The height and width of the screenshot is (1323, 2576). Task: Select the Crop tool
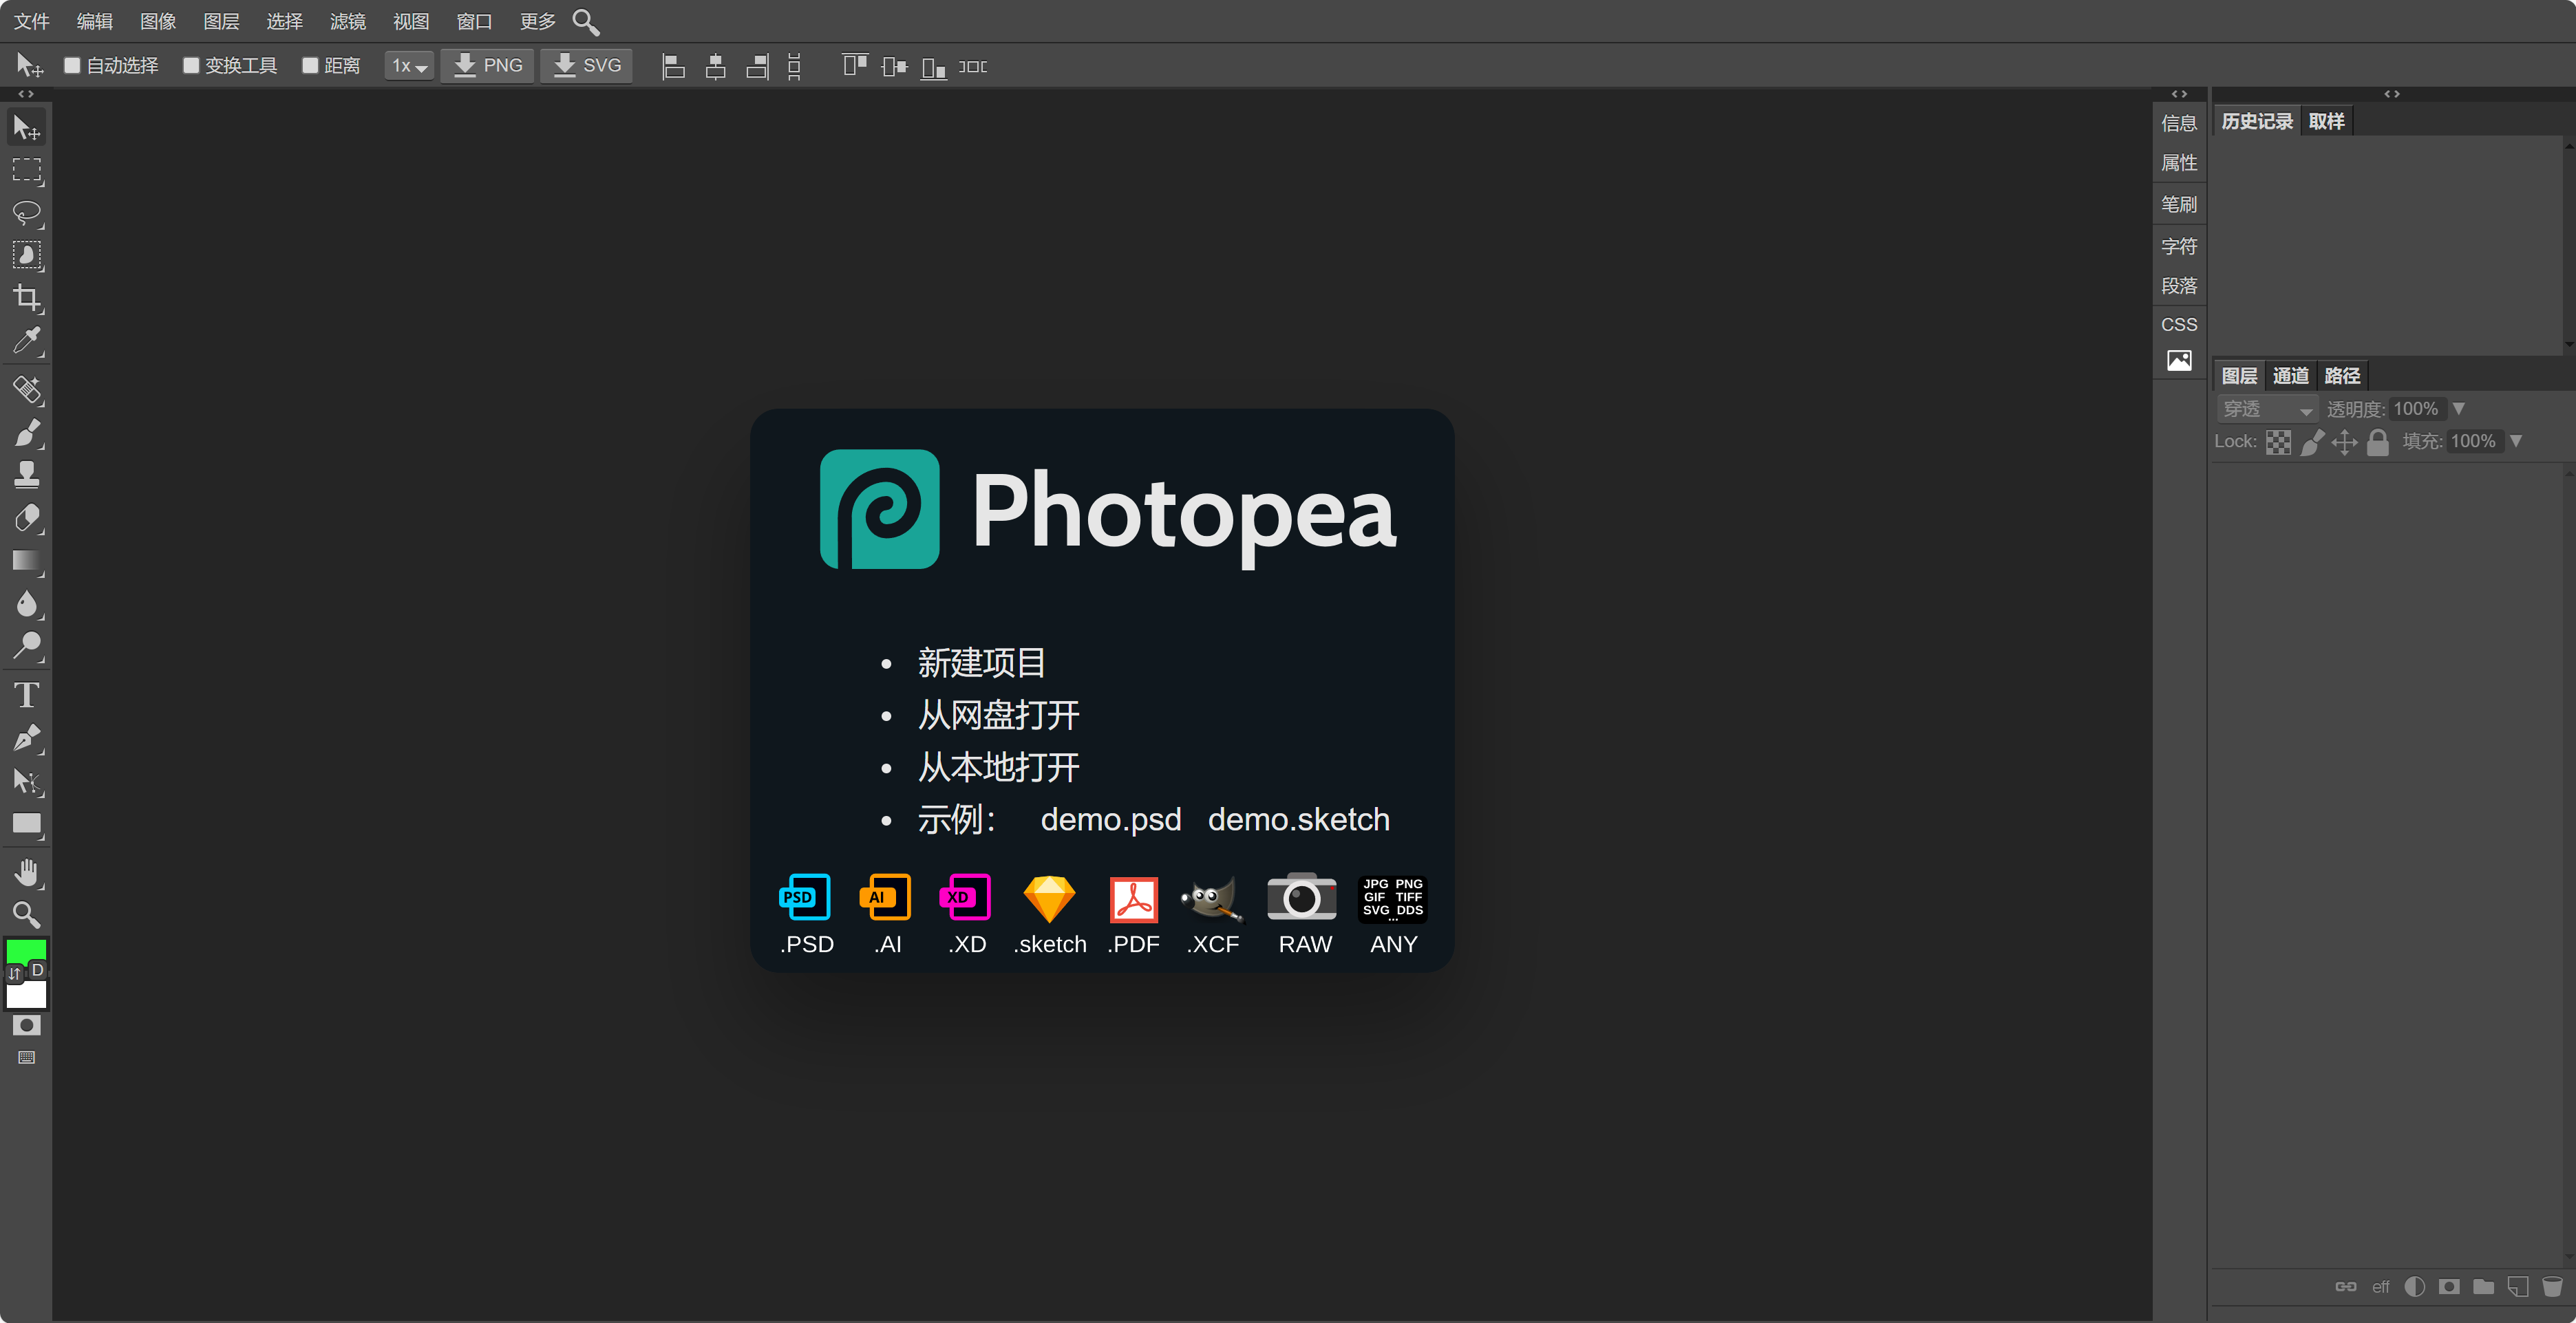(x=27, y=298)
